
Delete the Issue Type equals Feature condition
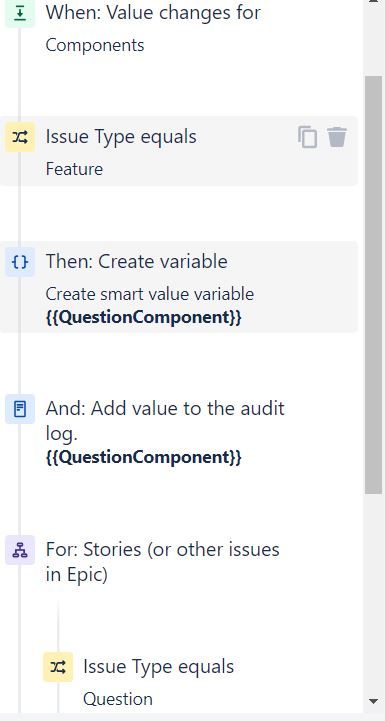(337, 137)
